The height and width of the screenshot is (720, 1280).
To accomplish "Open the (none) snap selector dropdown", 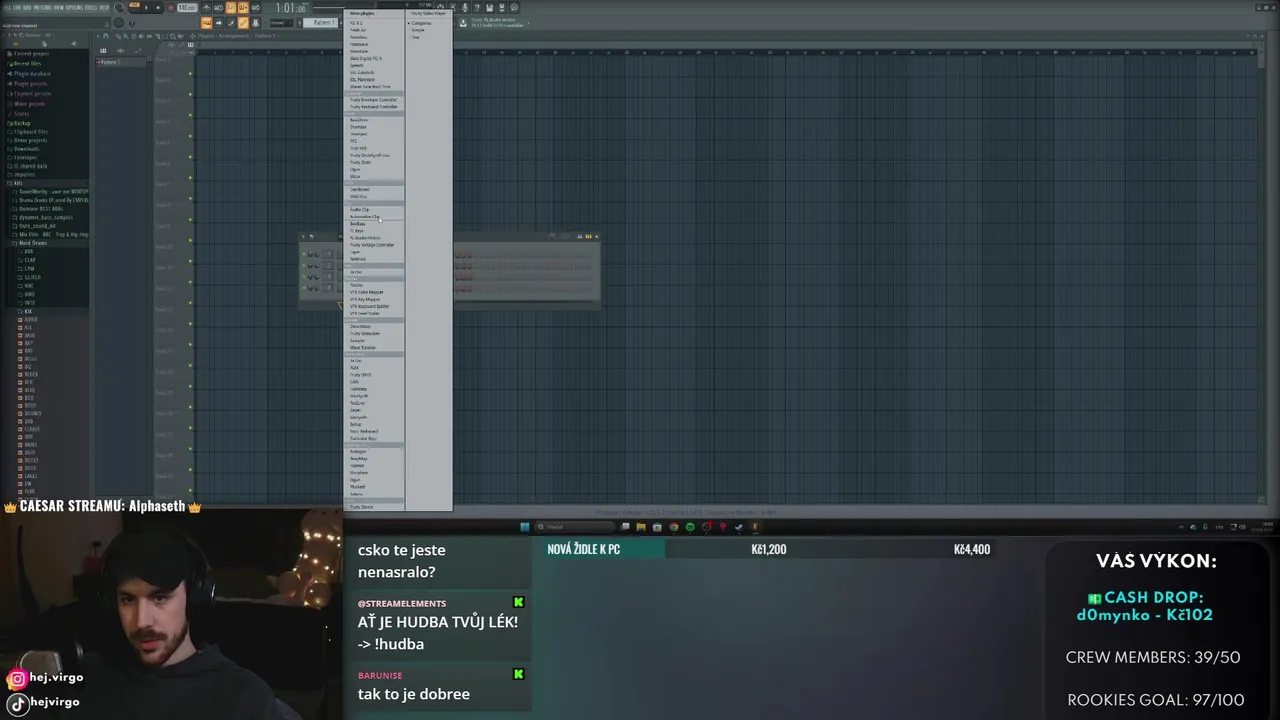I will point(282,22).
